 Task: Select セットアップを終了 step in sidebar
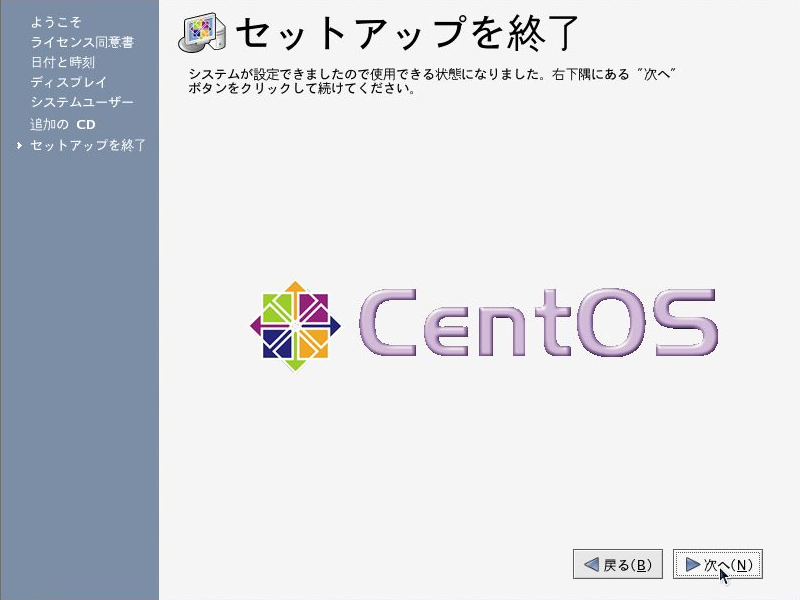88,145
